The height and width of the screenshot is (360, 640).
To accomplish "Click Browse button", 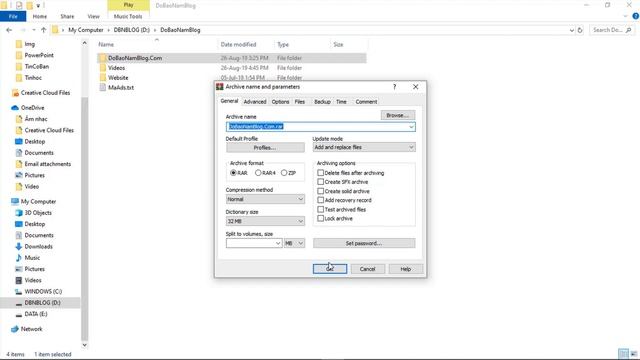I will tap(398, 116).
